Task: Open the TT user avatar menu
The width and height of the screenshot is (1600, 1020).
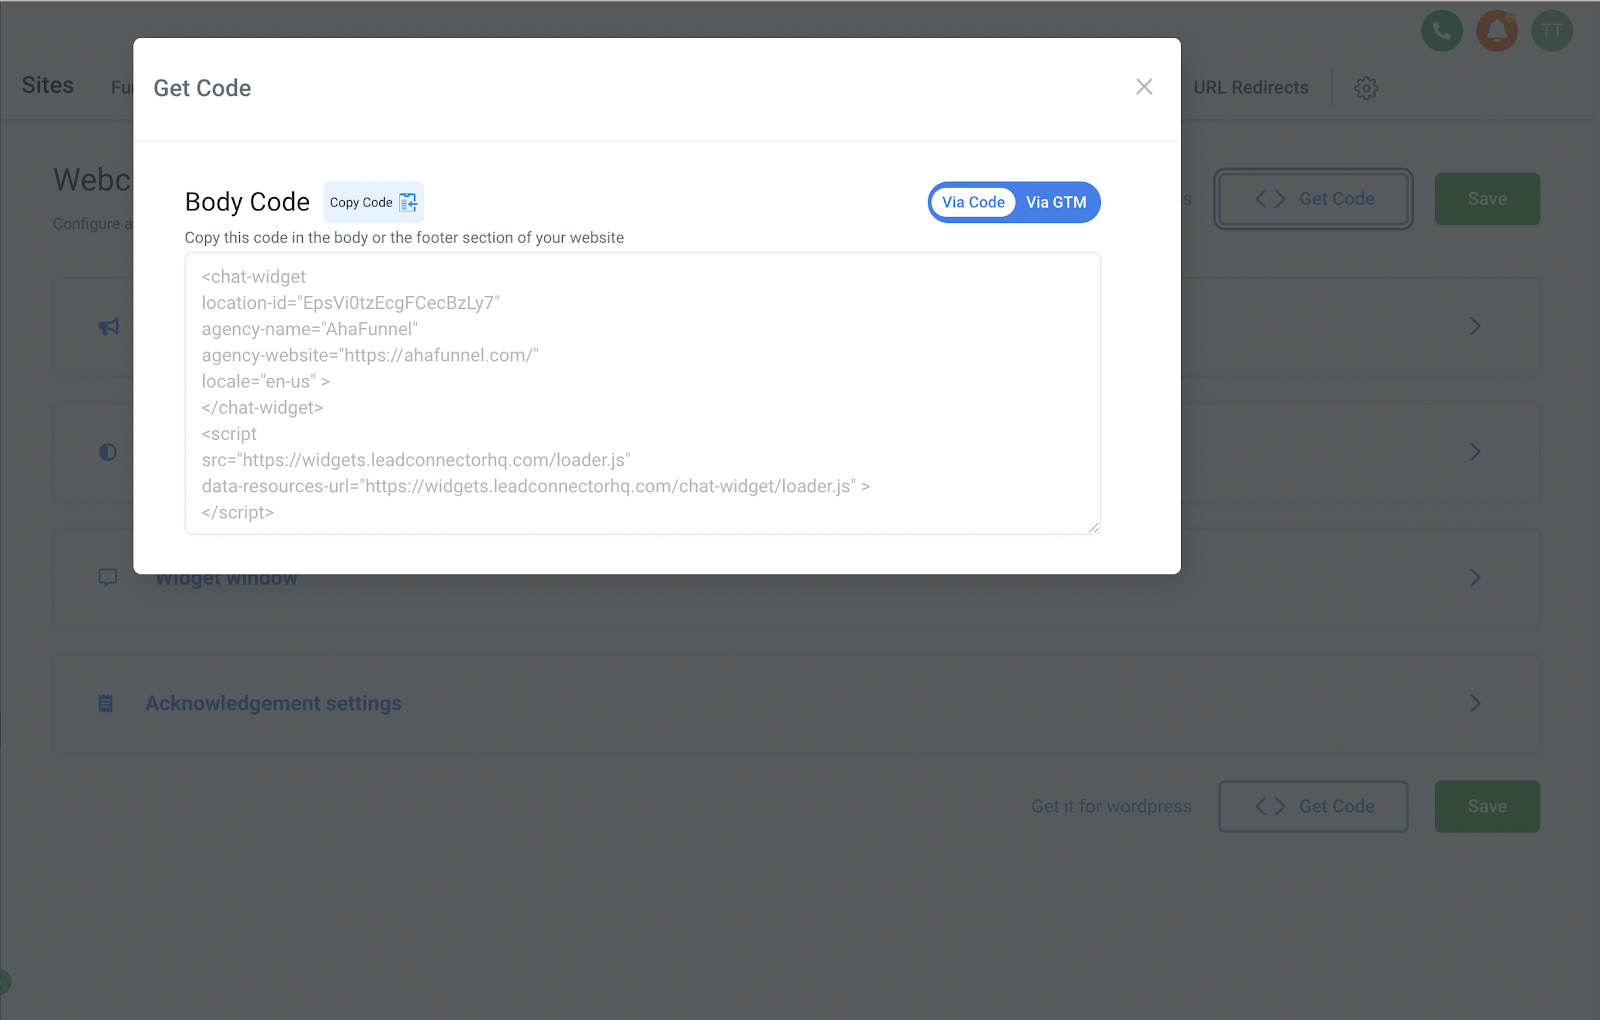Action: tap(1551, 31)
